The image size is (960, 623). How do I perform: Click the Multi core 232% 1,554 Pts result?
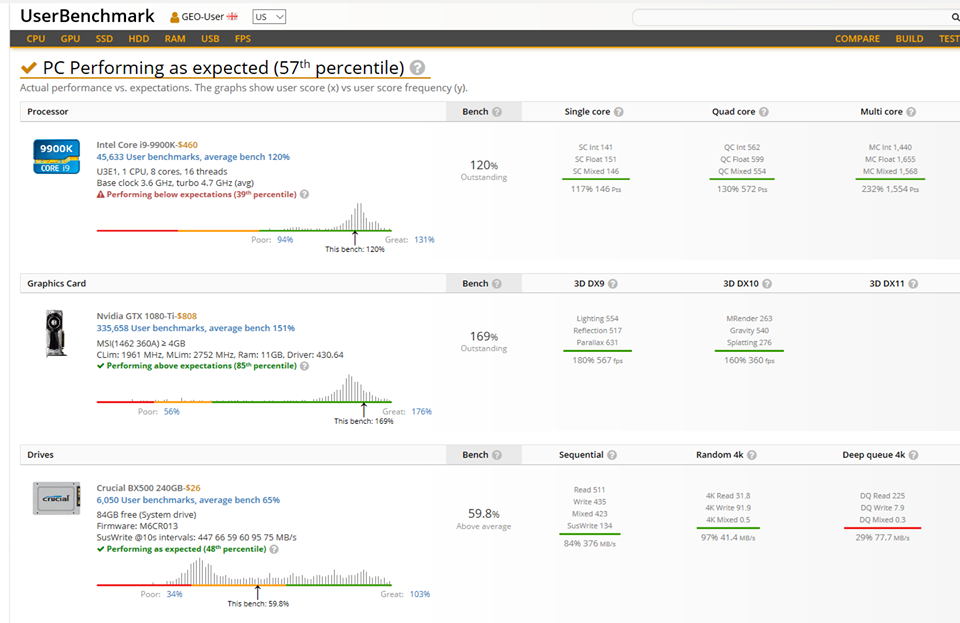pyautogui.click(x=890, y=190)
